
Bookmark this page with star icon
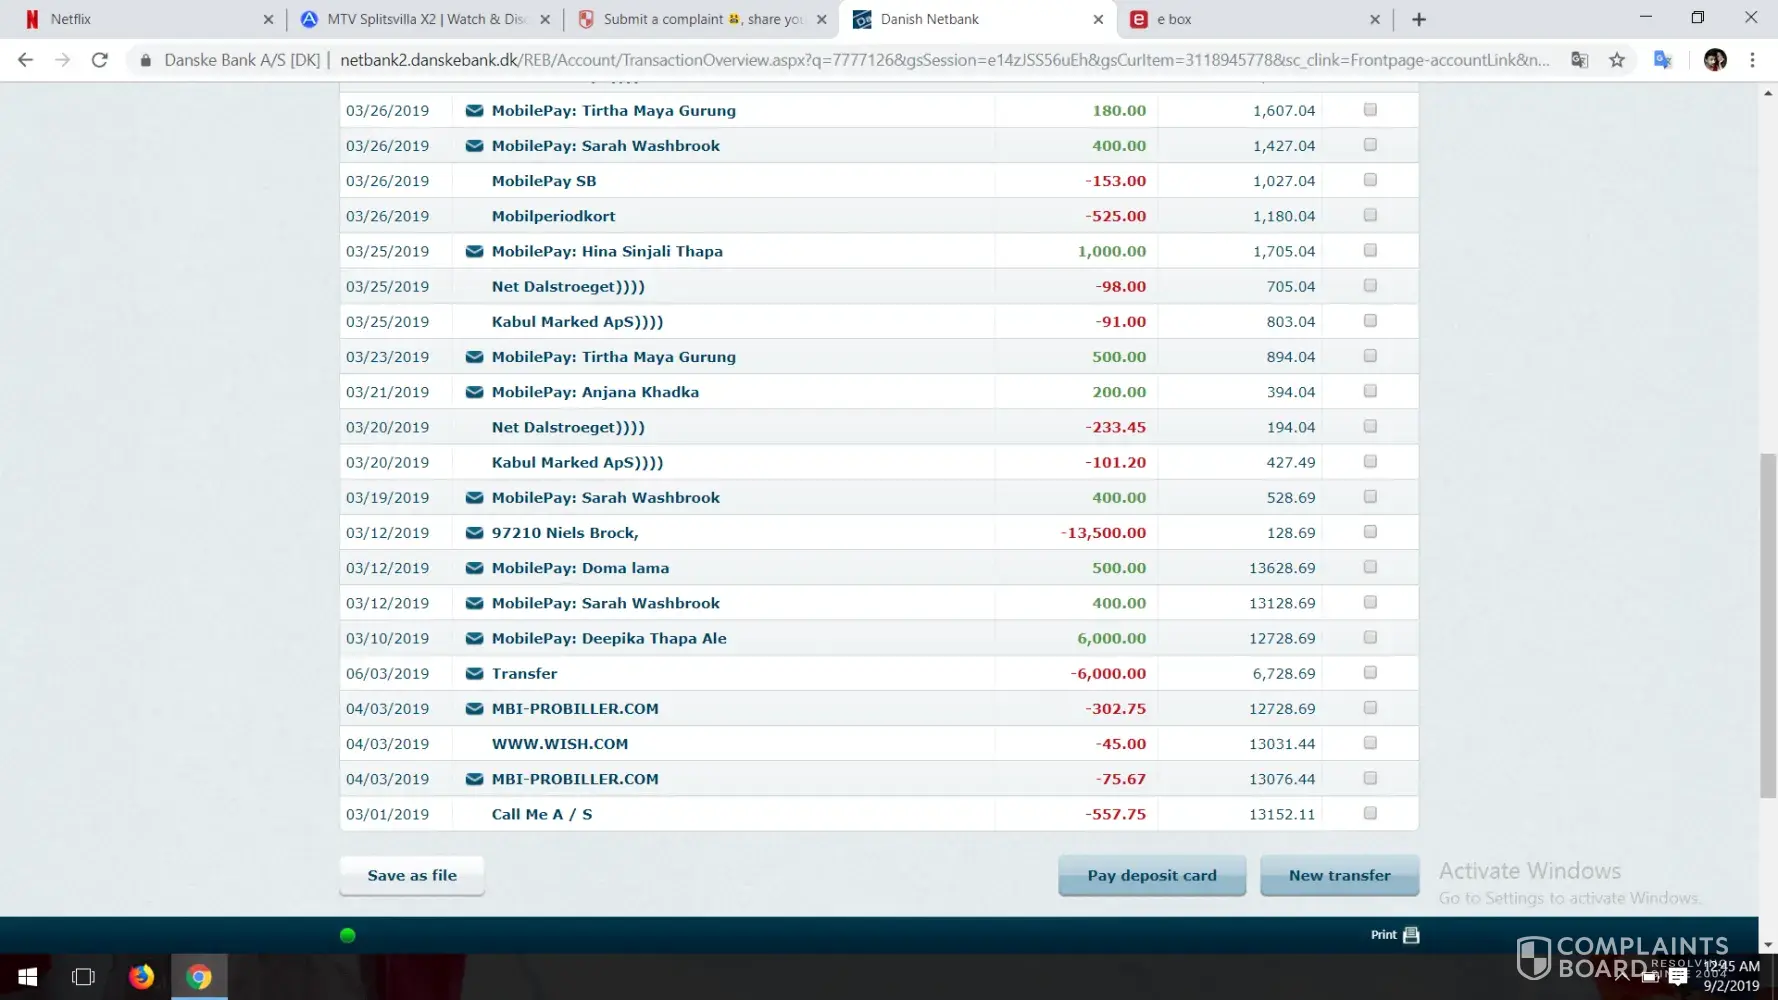click(1617, 60)
